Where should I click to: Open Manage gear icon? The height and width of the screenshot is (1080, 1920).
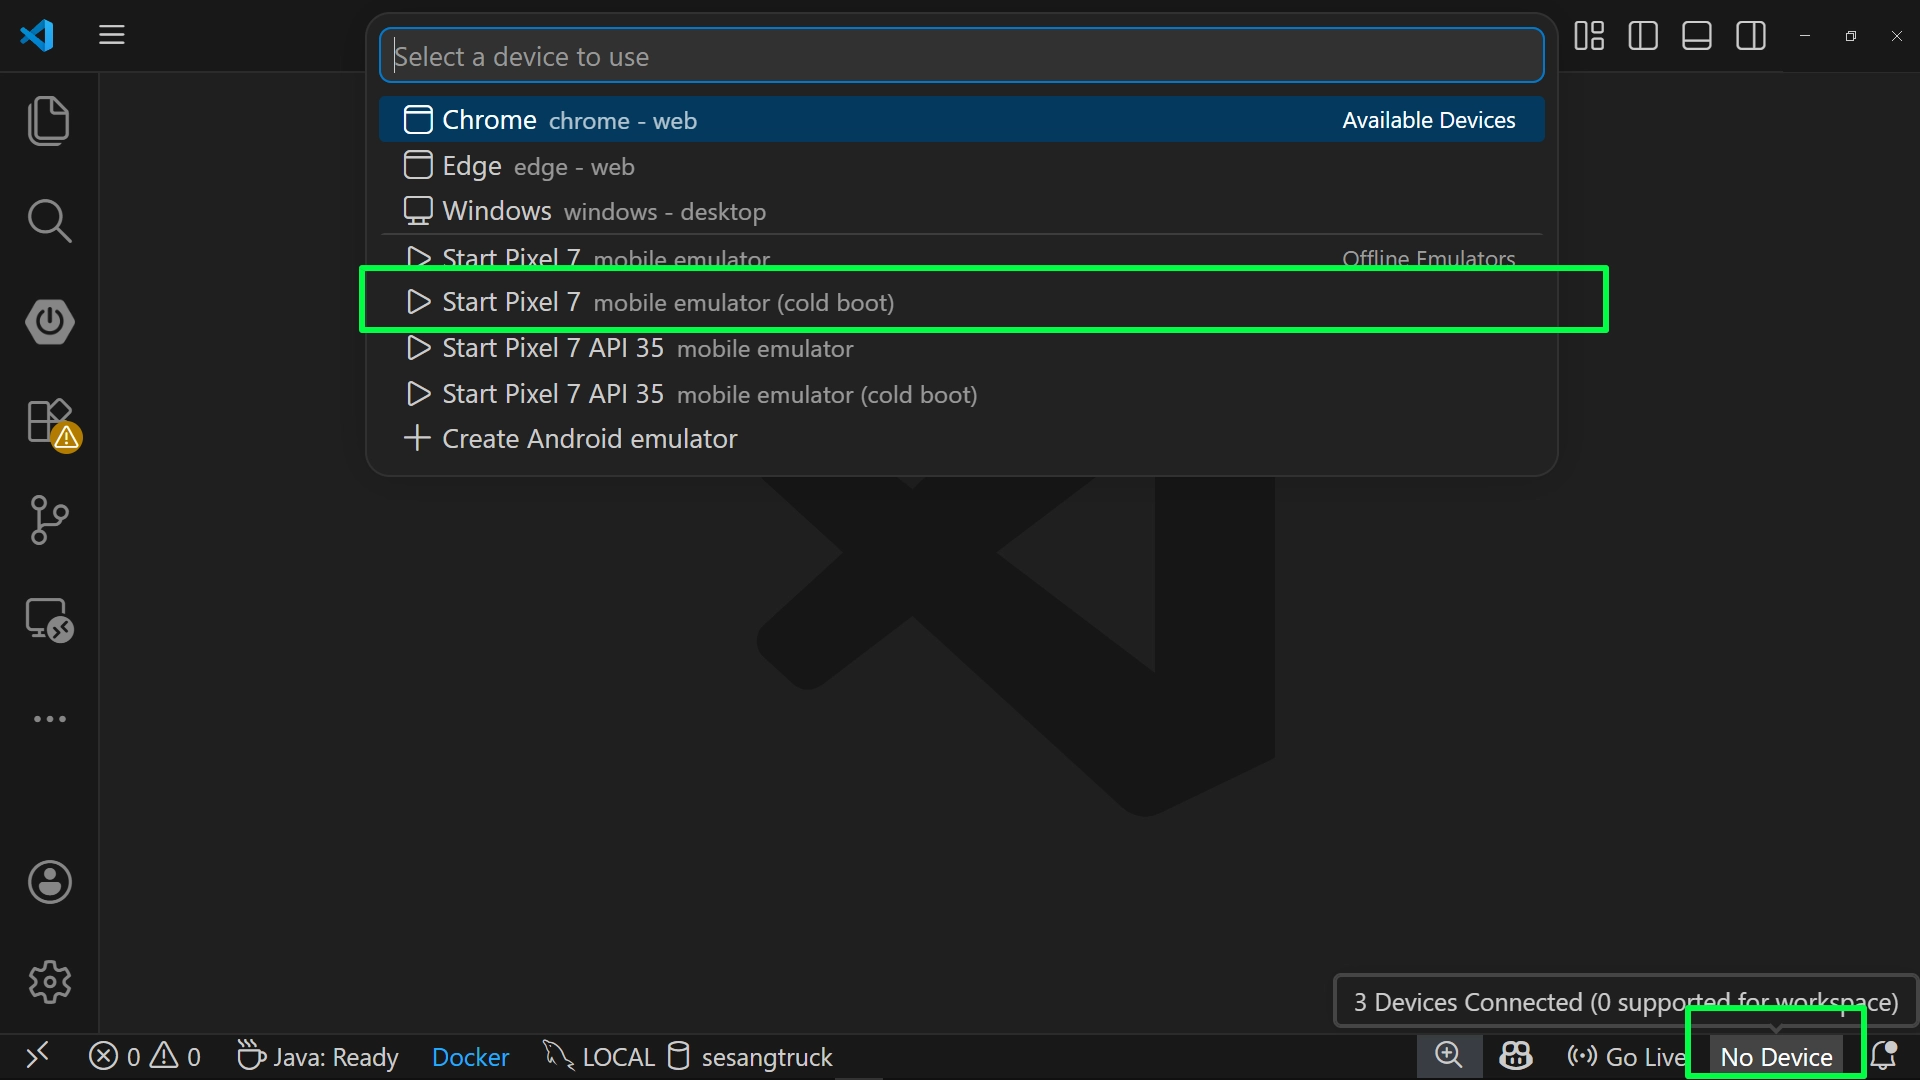49,982
